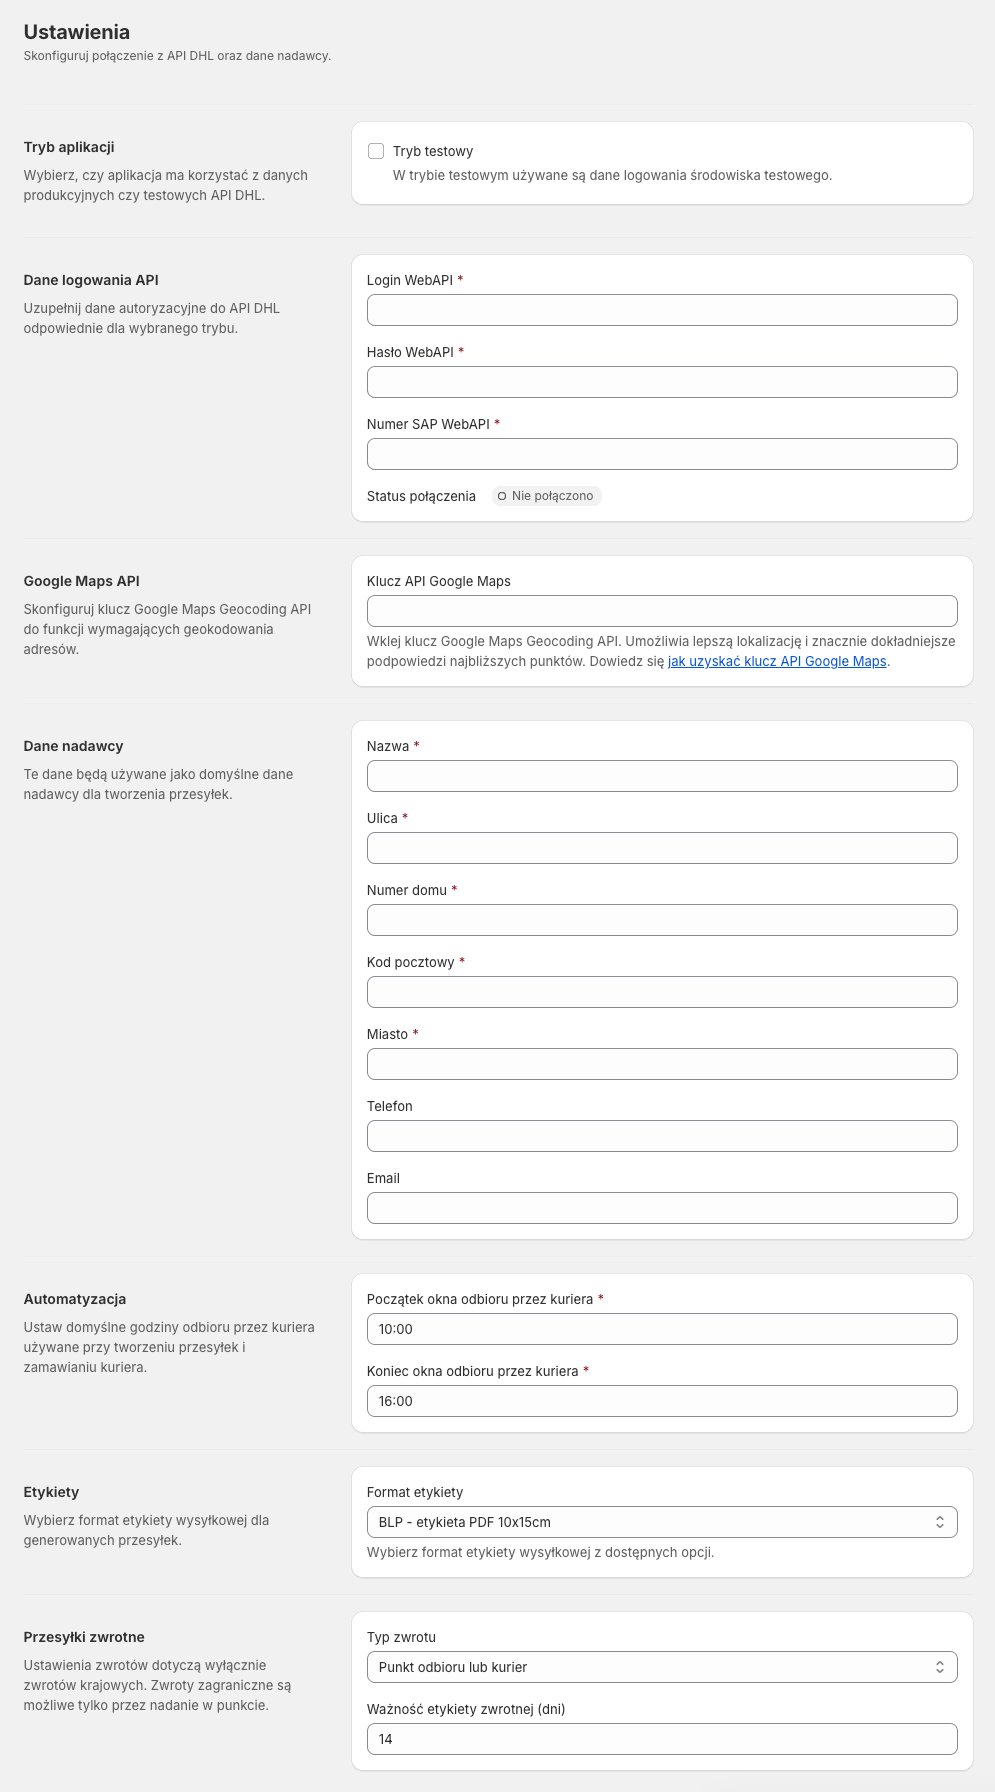
Task: Click the Nazwa sender field
Action: click(661, 776)
